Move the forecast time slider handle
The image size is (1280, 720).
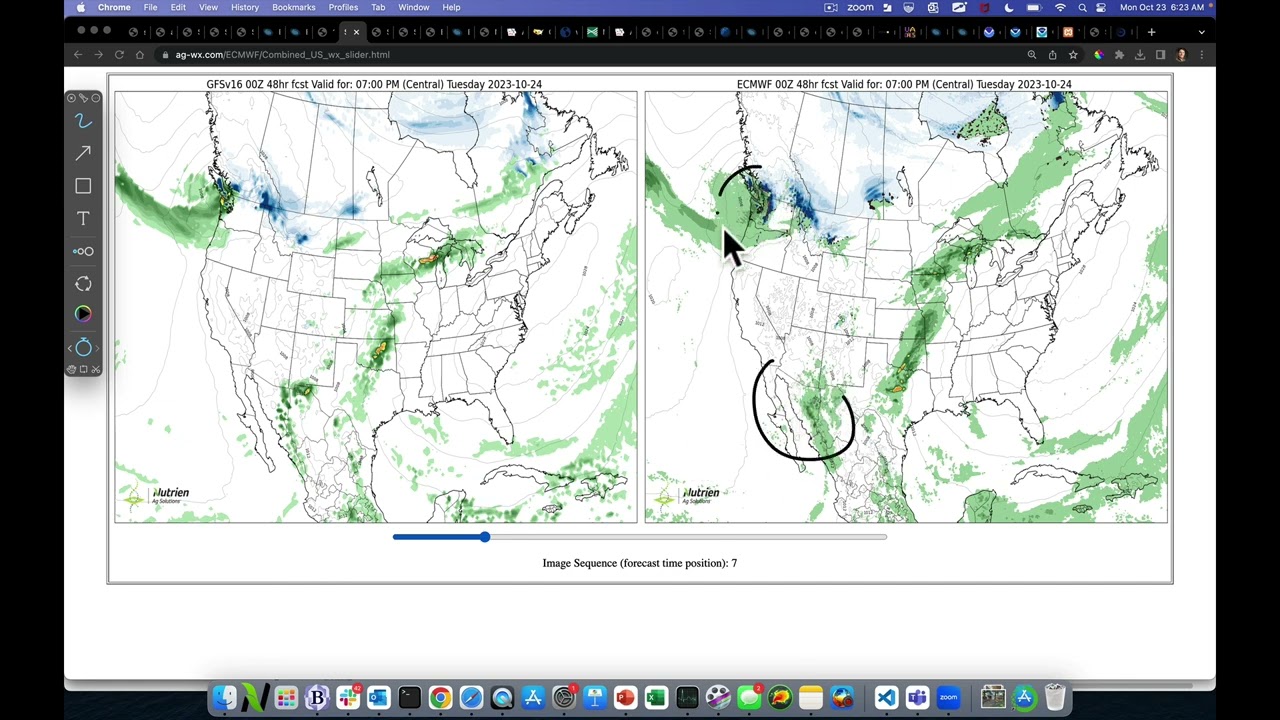point(484,537)
